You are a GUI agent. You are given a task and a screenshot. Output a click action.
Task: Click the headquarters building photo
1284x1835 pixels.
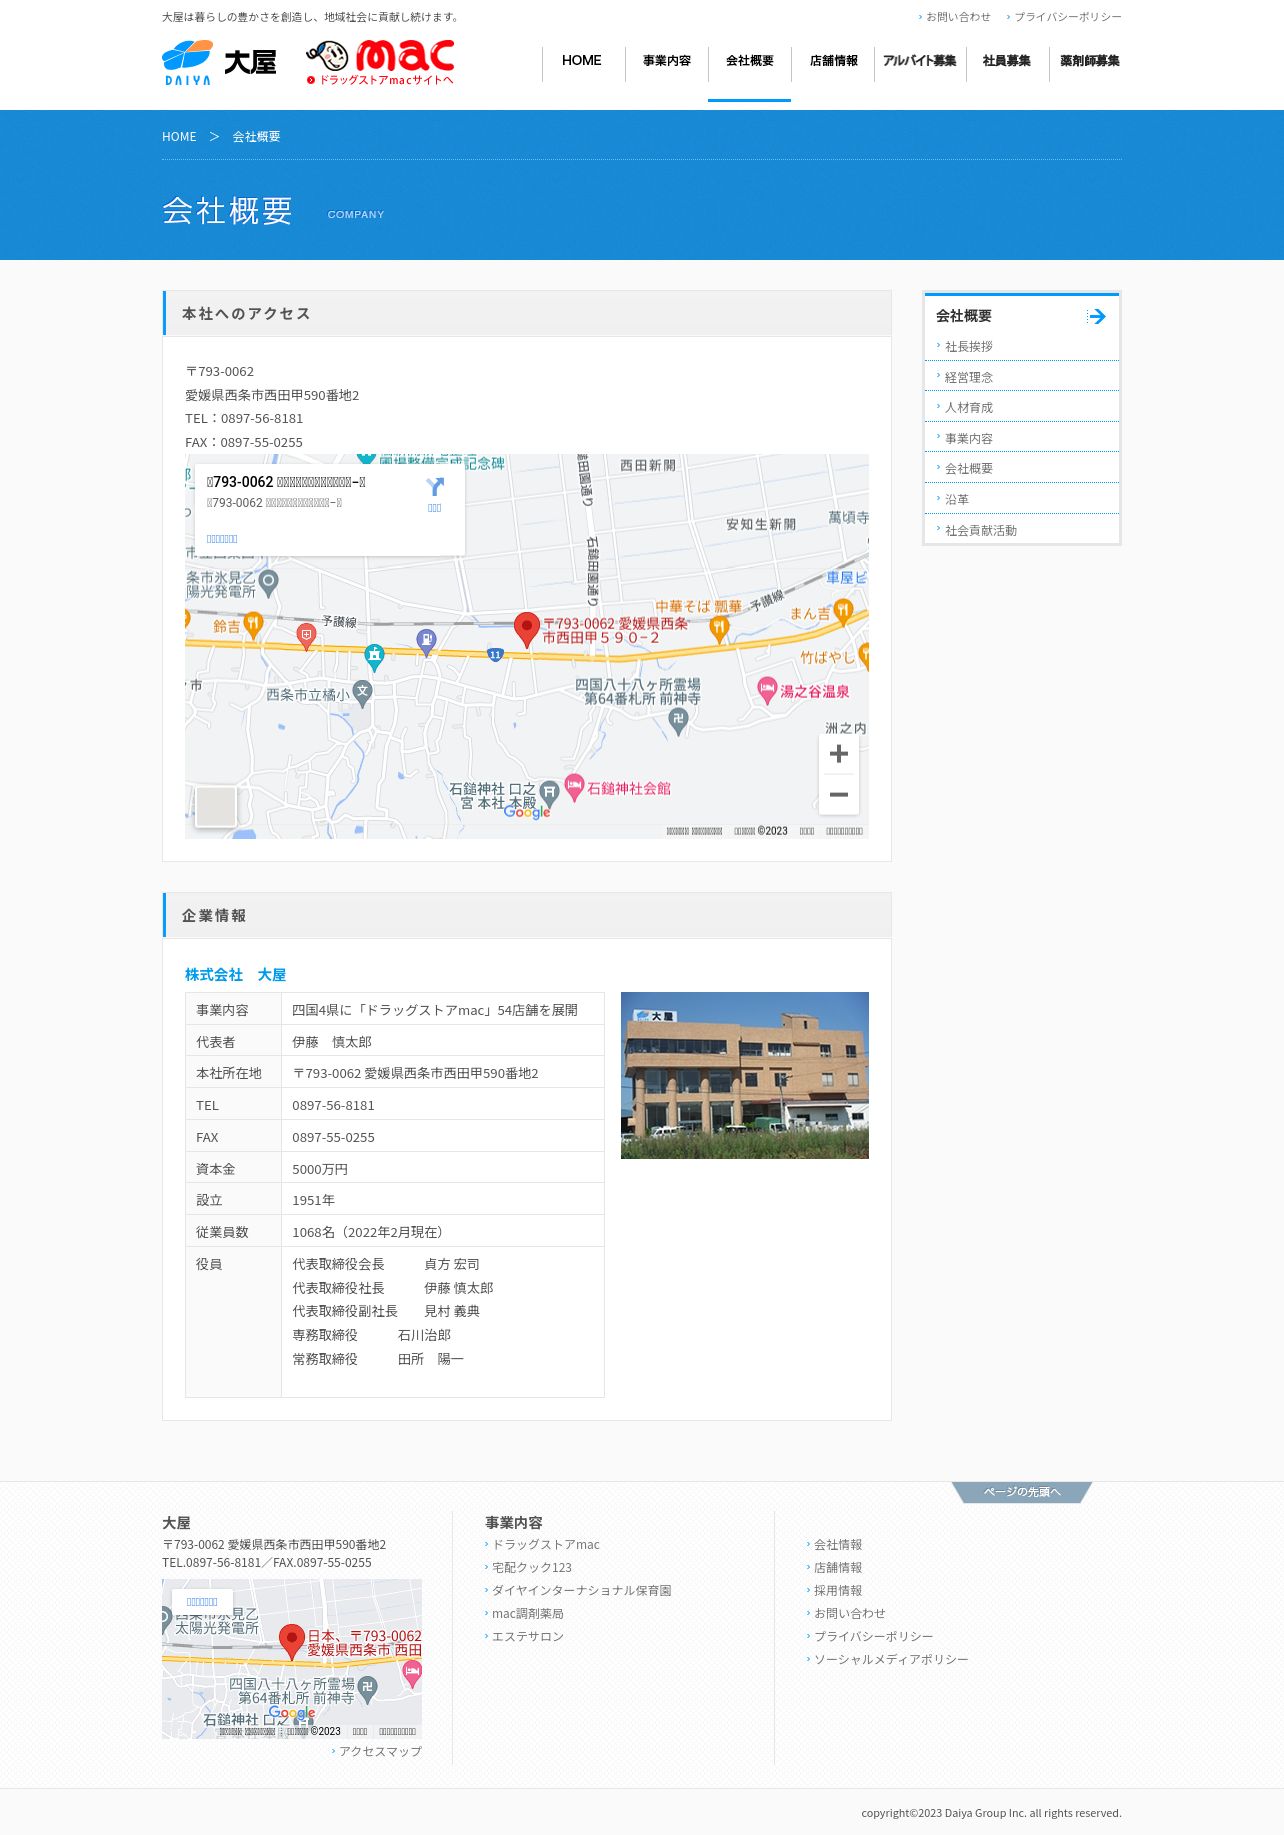click(745, 1075)
